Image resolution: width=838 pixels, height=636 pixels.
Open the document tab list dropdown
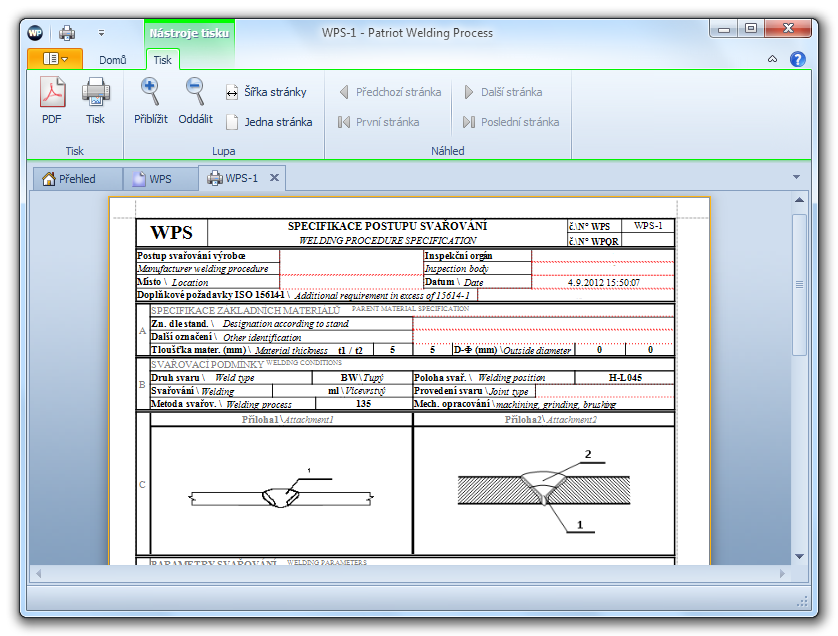[x=796, y=177]
